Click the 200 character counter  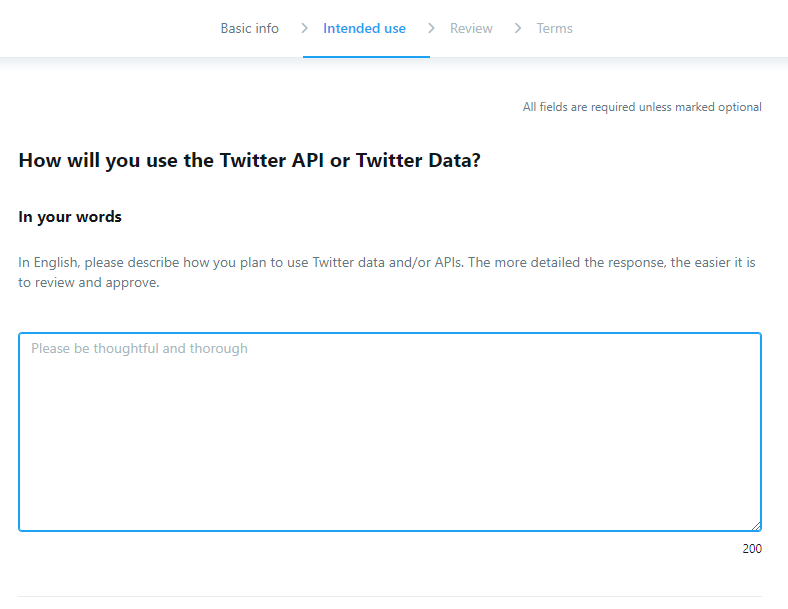tap(752, 548)
